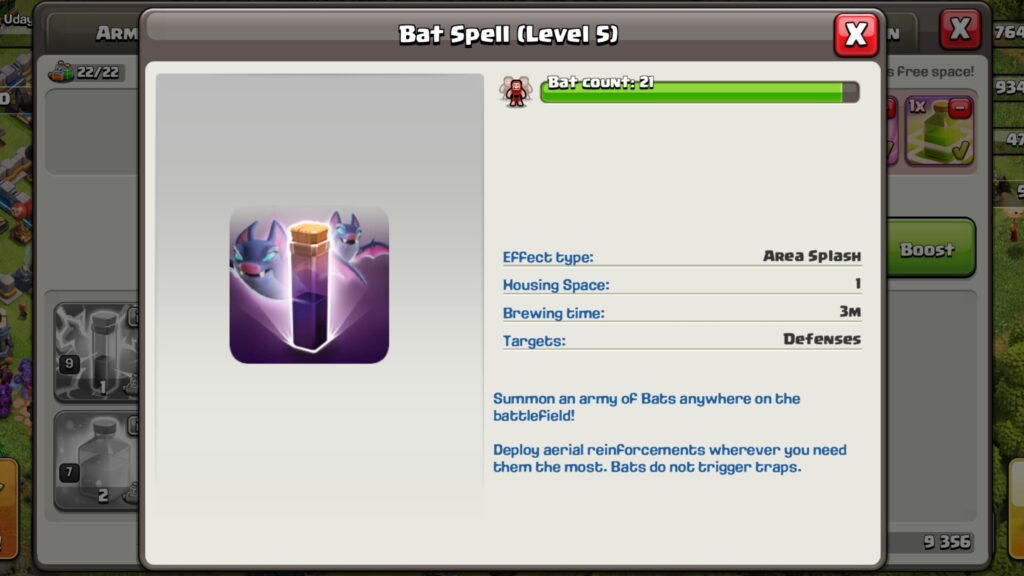Viewport: 1024px width, 576px height.
Task: Close the army training window behind
Action: pyautogui.click(x=959, y=29)
